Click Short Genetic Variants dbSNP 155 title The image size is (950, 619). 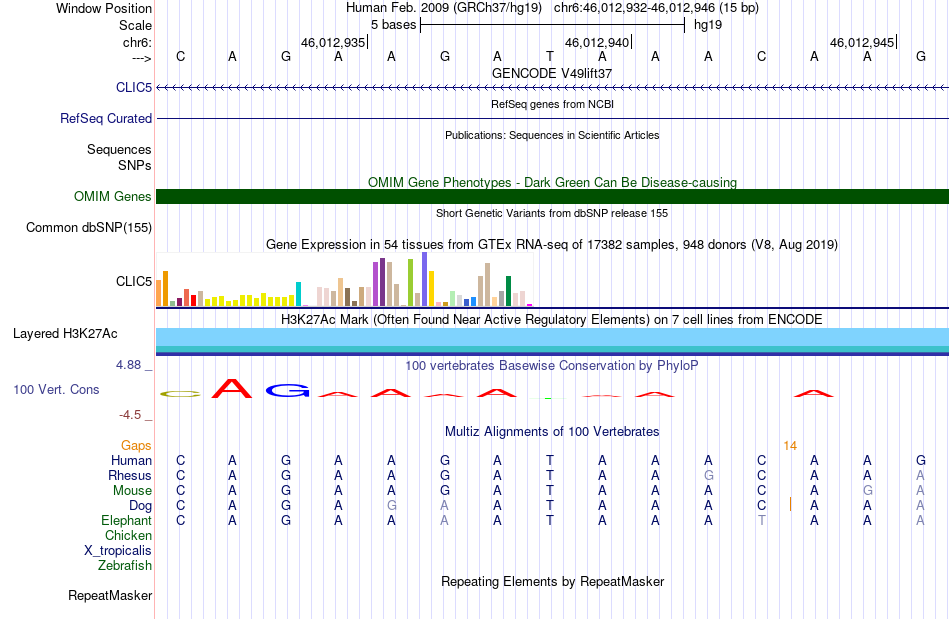pos(552,213)
